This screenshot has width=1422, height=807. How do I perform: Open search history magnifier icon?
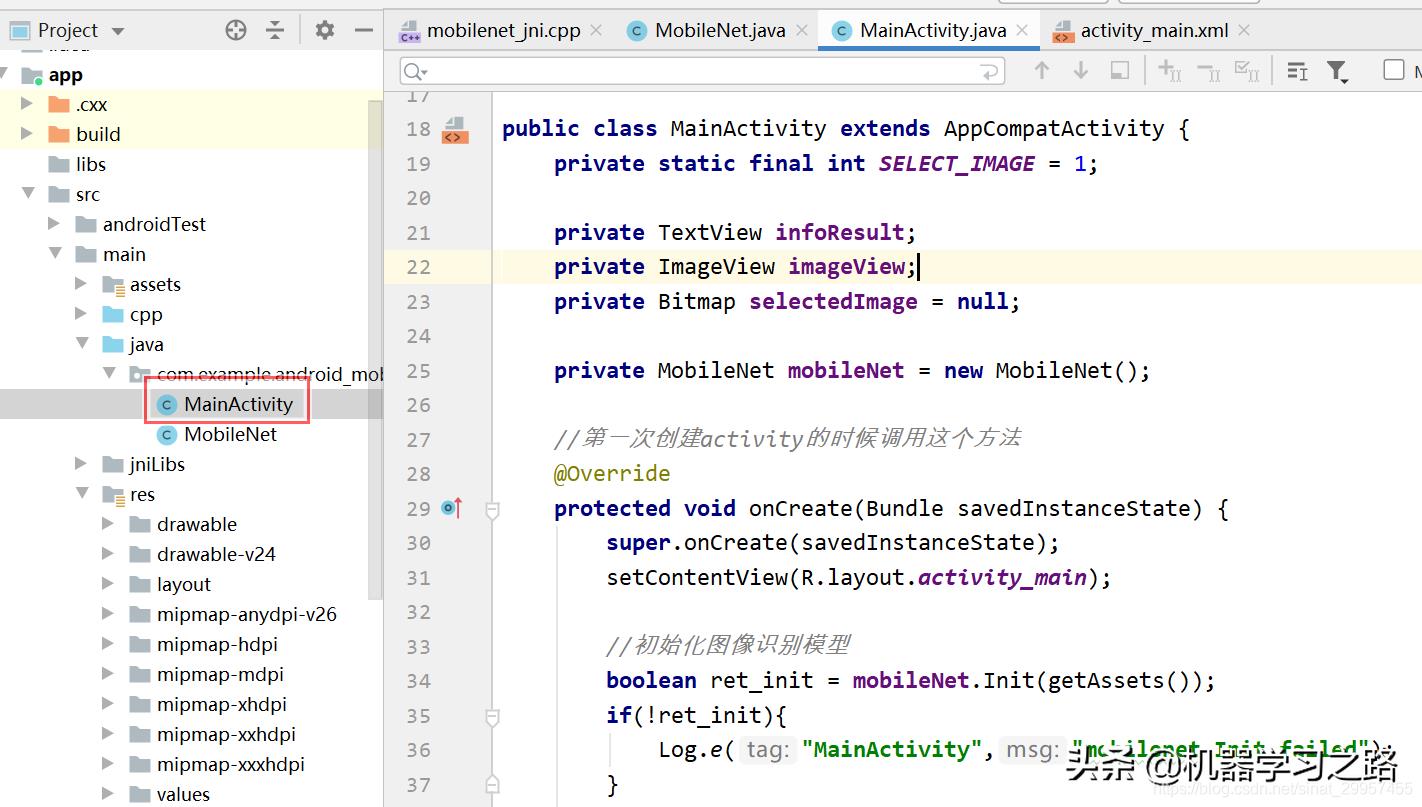point(415,72)
